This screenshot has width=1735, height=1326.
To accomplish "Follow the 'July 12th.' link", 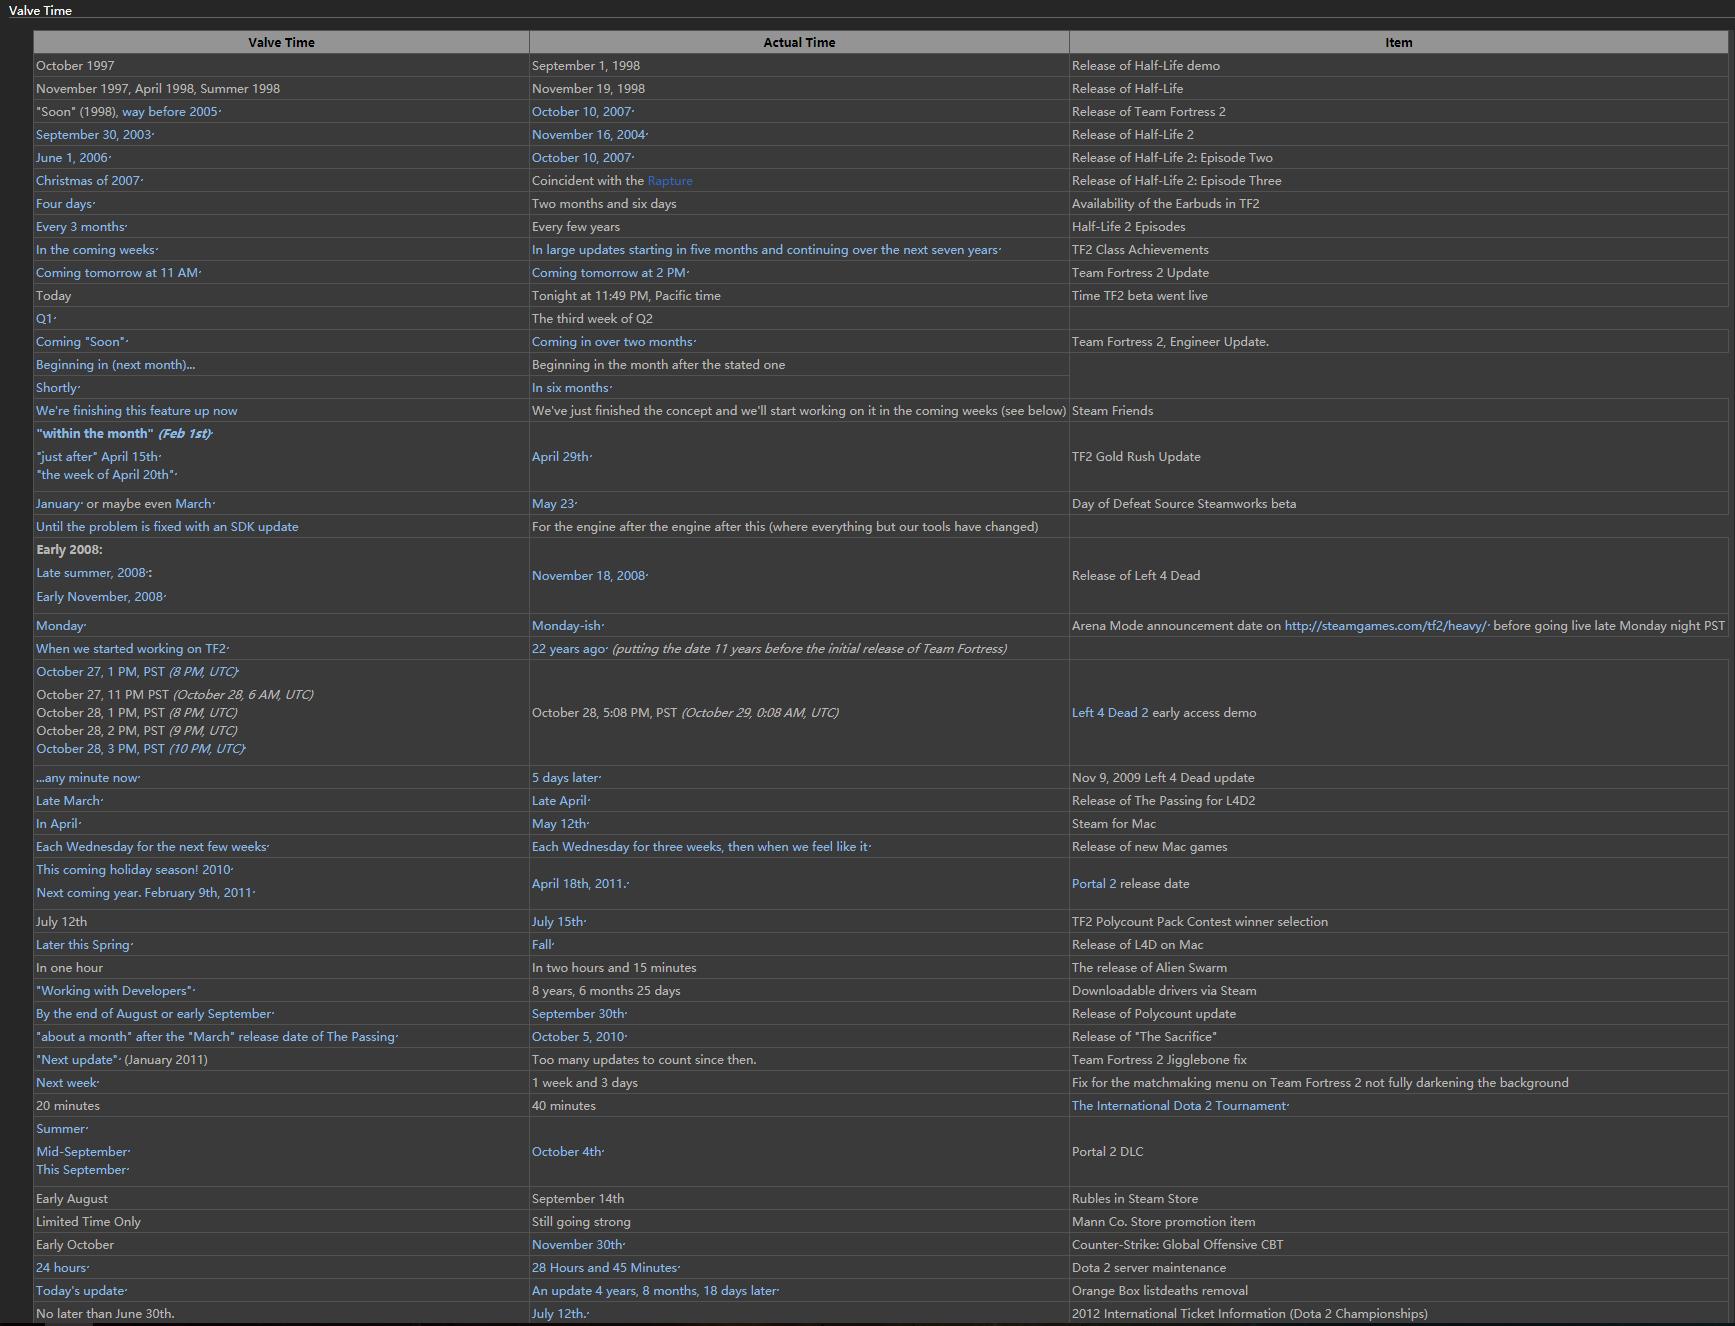I will click(559, 1314).
